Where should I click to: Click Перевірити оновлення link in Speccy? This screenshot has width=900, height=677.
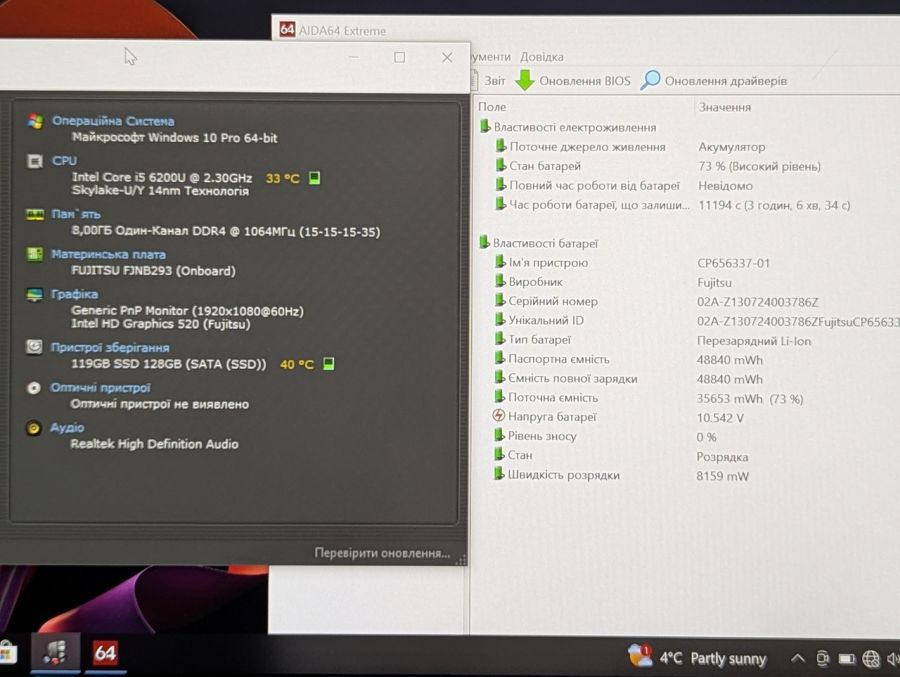click(x=382, y=553)
